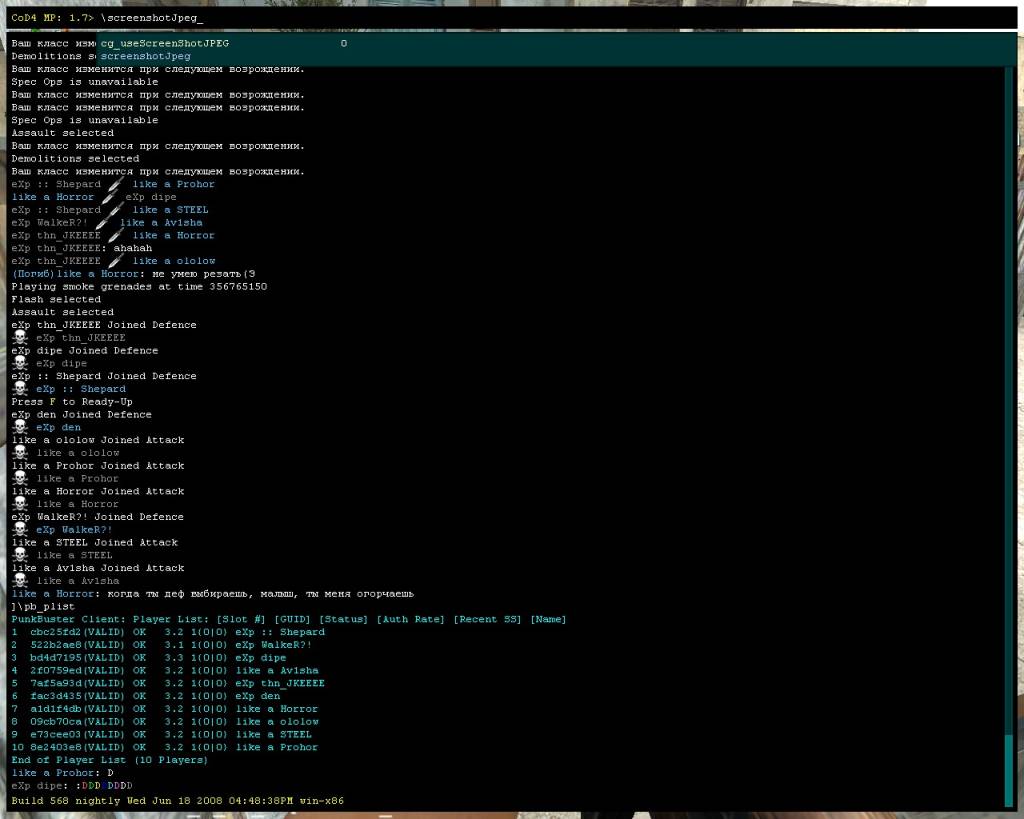
Task: Click the ']\pb_plist' command line
Action: pos(43,607)
